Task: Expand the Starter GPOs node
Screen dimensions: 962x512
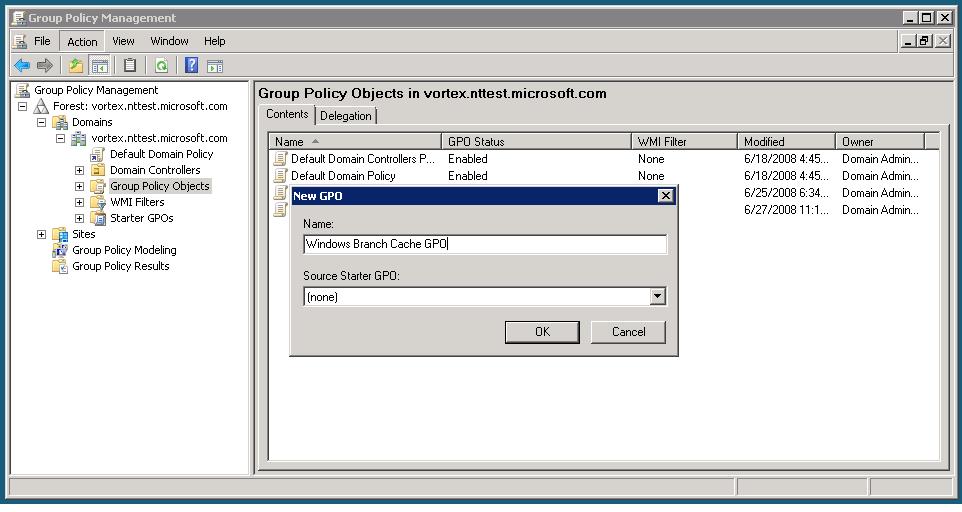Action: pyautogui.click(x=80, y=218)
